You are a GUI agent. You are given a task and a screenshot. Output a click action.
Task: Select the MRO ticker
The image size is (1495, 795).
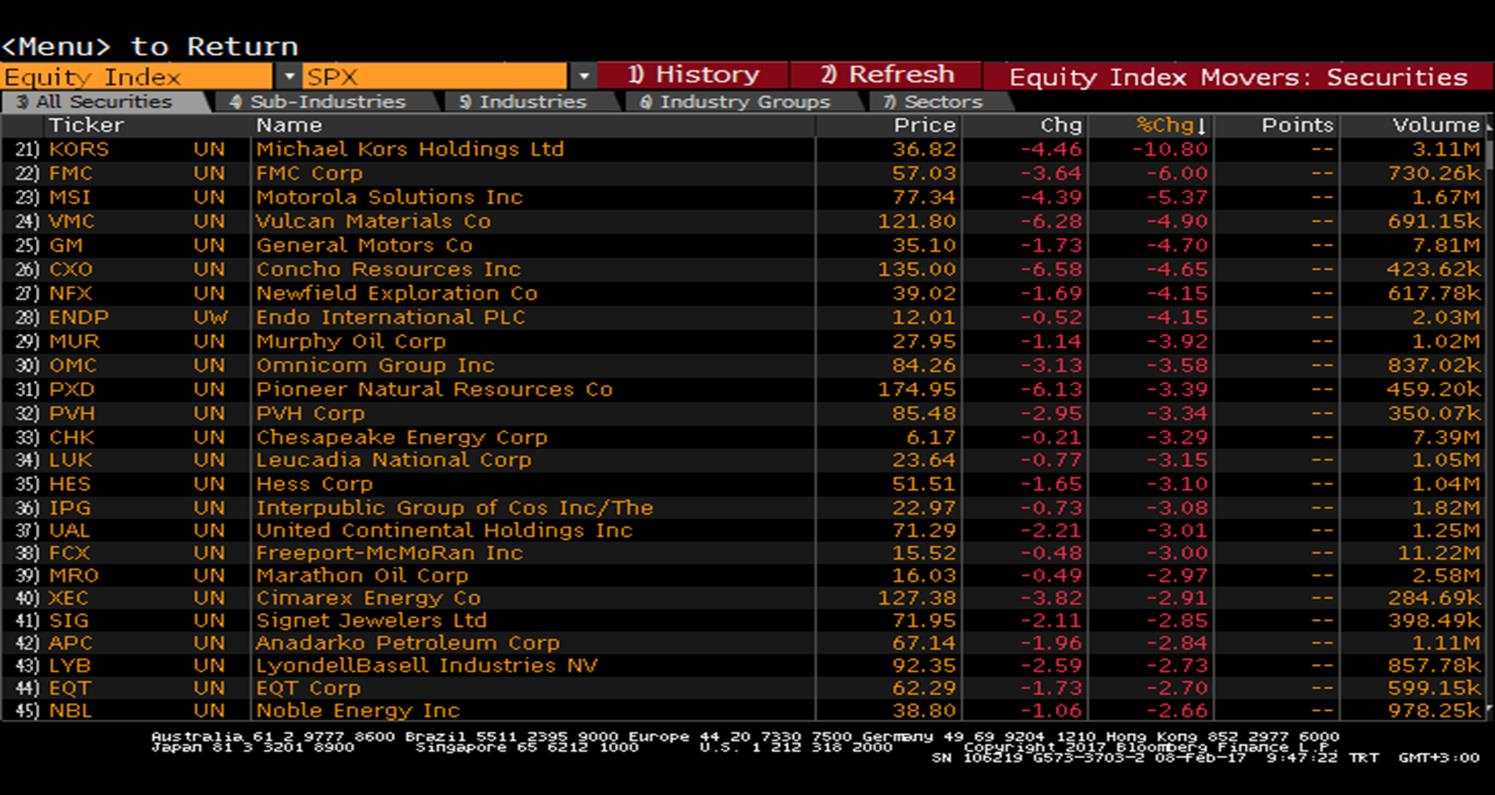[72, 577]
